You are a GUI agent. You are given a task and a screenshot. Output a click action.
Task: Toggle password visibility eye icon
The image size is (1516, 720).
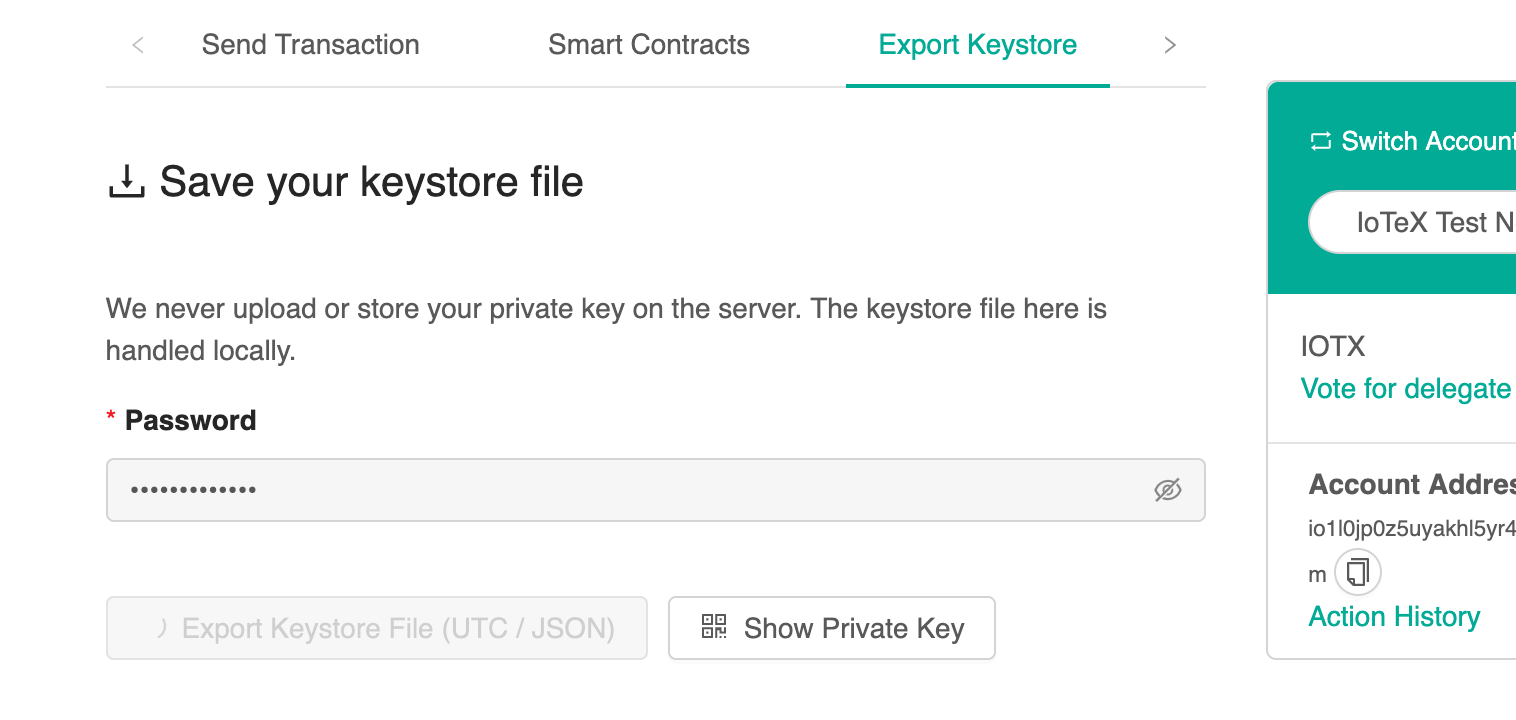[1167, 490]
